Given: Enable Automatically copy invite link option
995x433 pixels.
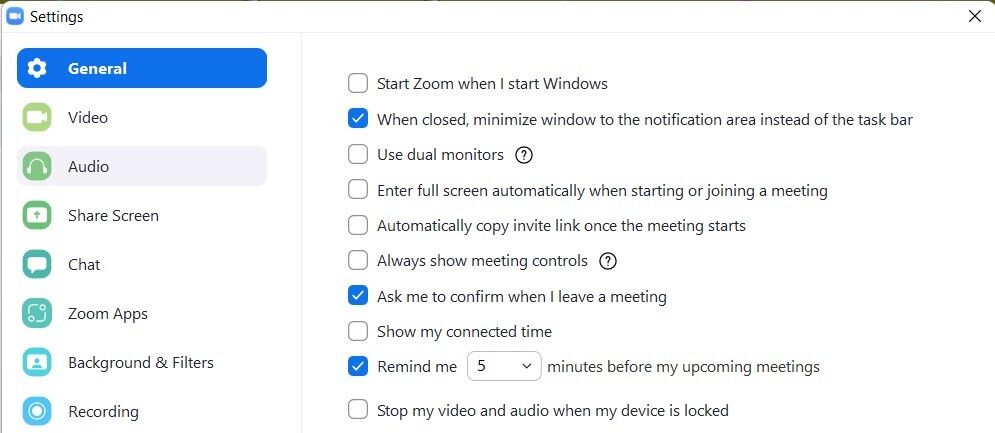Looking at the screenshot, I should tap(358, 225).
